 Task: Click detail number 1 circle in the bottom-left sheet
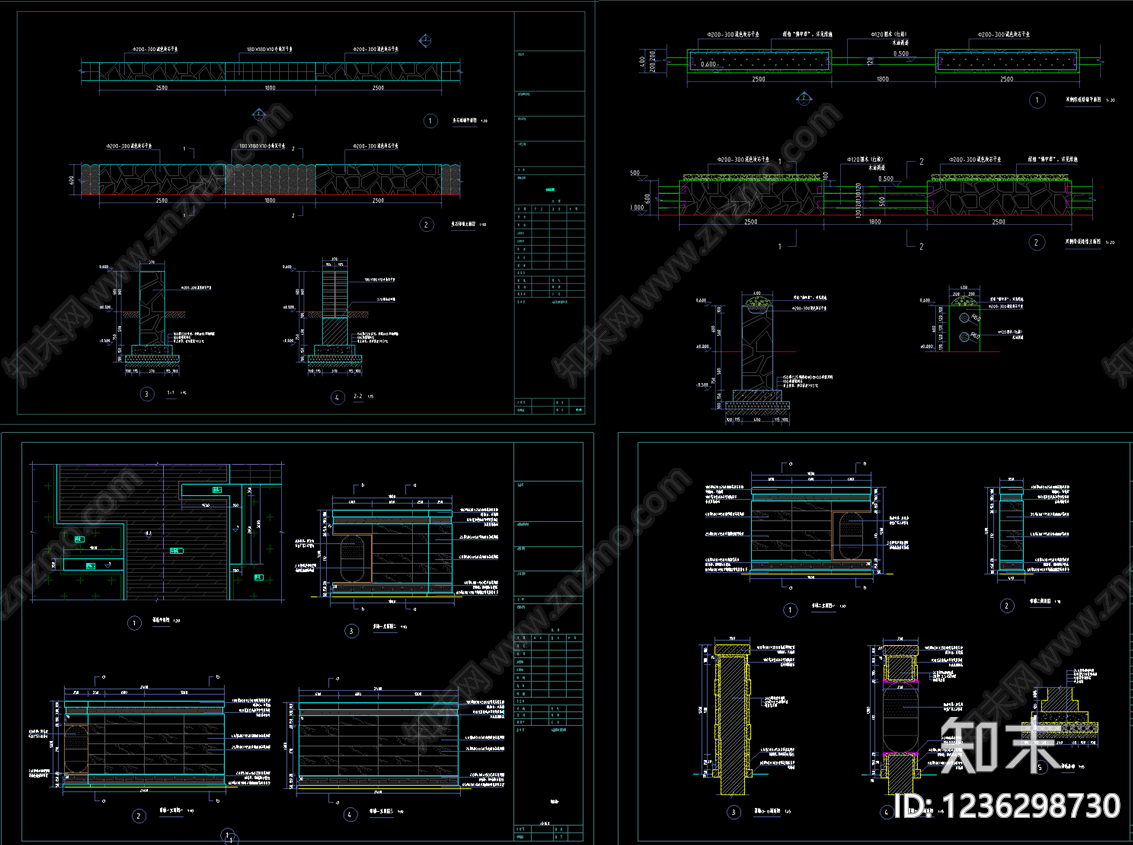tap(134, 623)
